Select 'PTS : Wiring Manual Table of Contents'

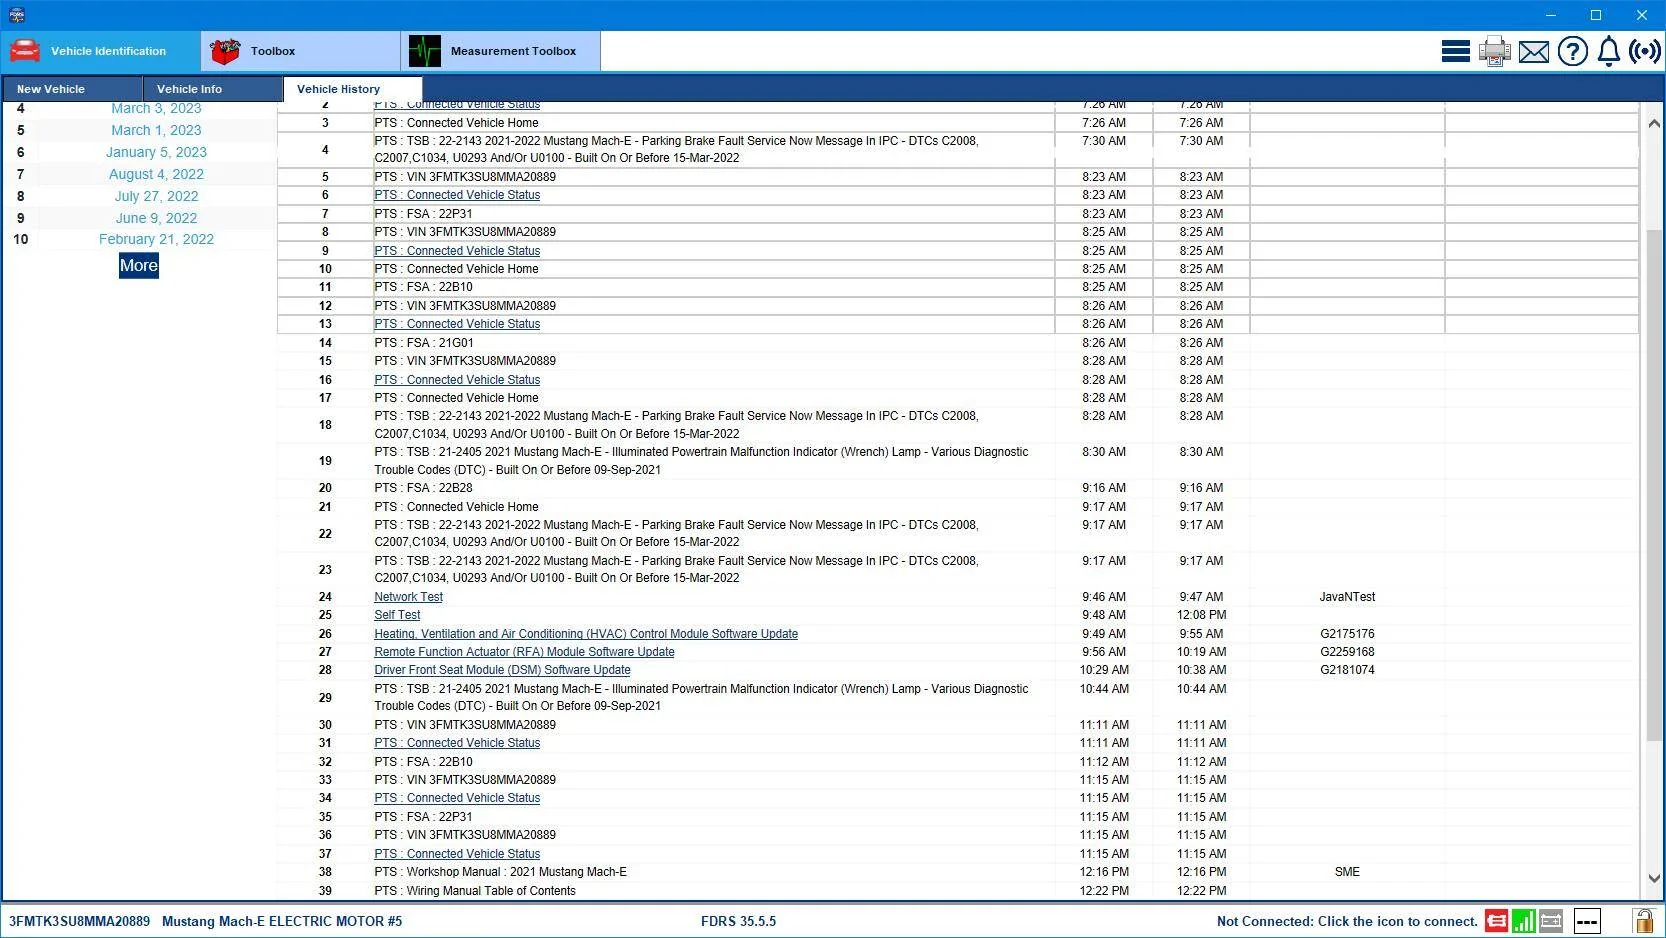pos(475,891)
